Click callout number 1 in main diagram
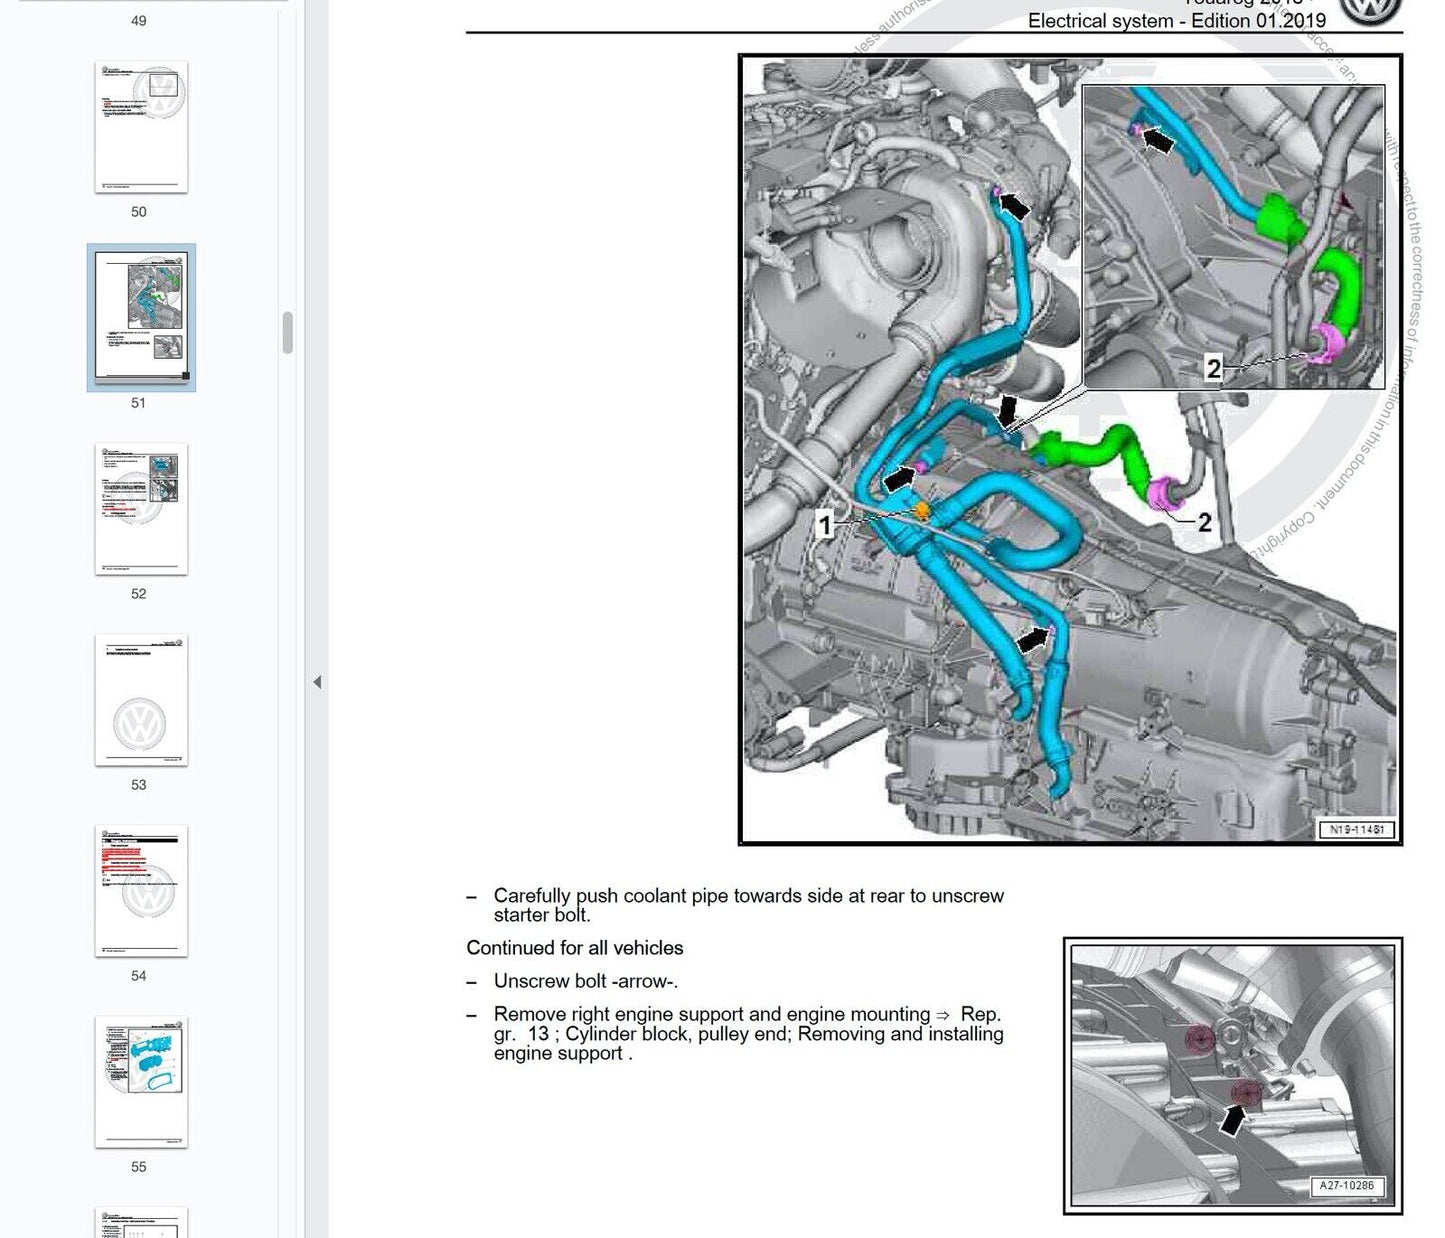 point(824,524)
